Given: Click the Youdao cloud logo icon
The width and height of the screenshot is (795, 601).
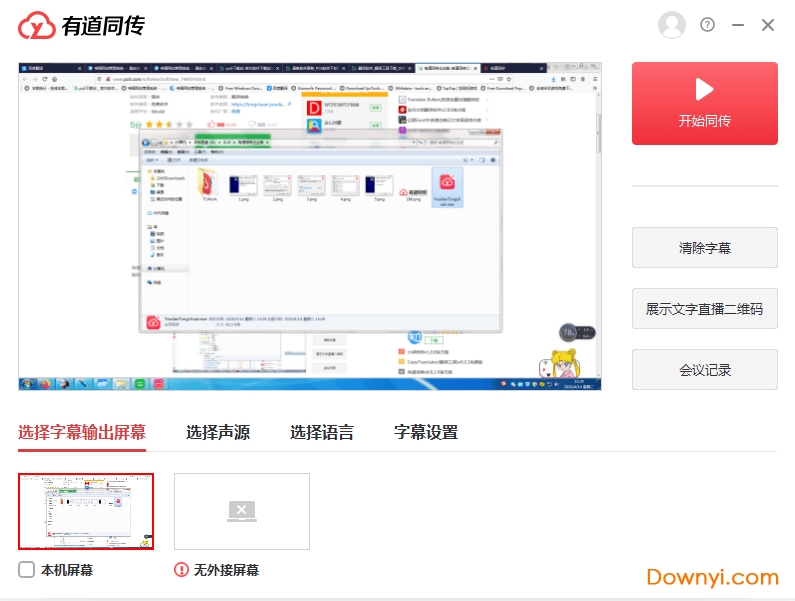Looking at the screenshot, I should [37, 25].
